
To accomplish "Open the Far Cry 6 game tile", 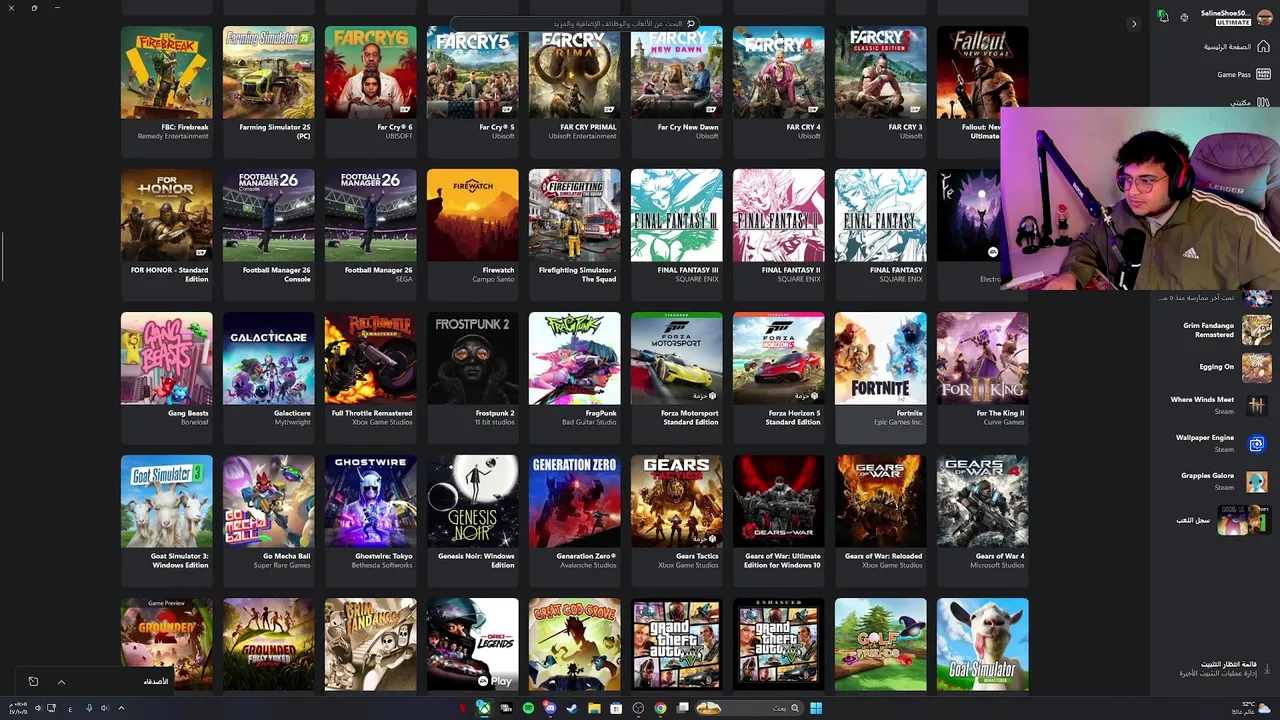I will 370,91.
